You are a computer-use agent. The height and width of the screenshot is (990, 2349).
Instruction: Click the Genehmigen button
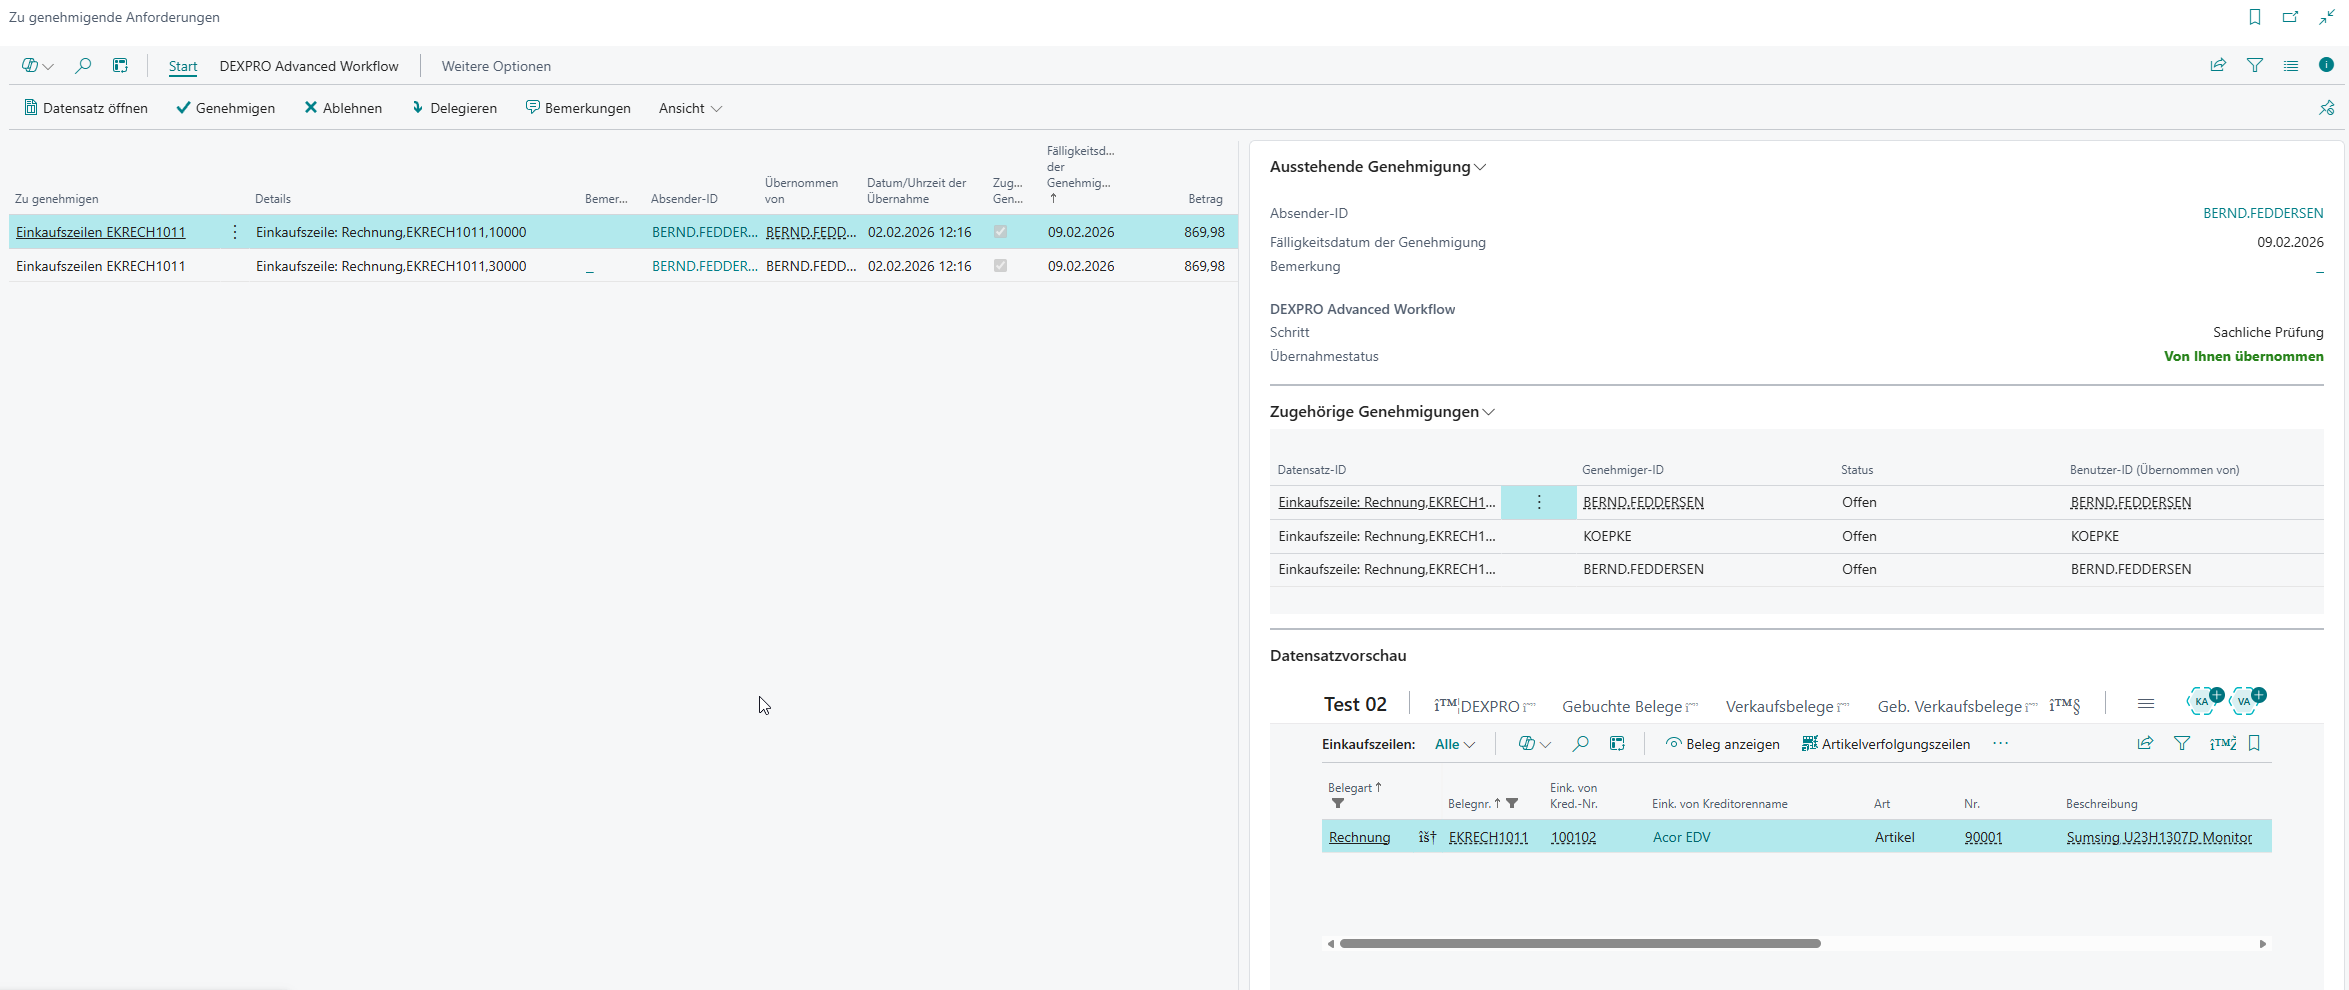pos(225,108)
